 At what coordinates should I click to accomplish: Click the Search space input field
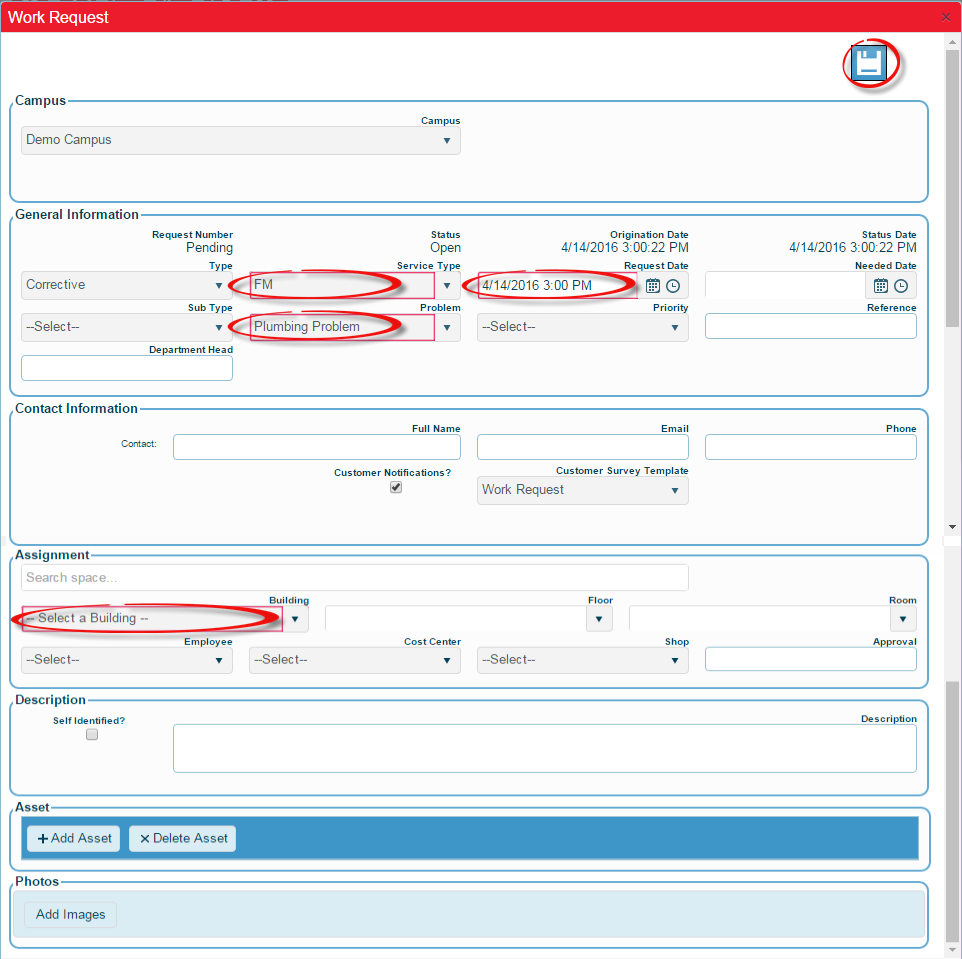[x=354, y=577]
